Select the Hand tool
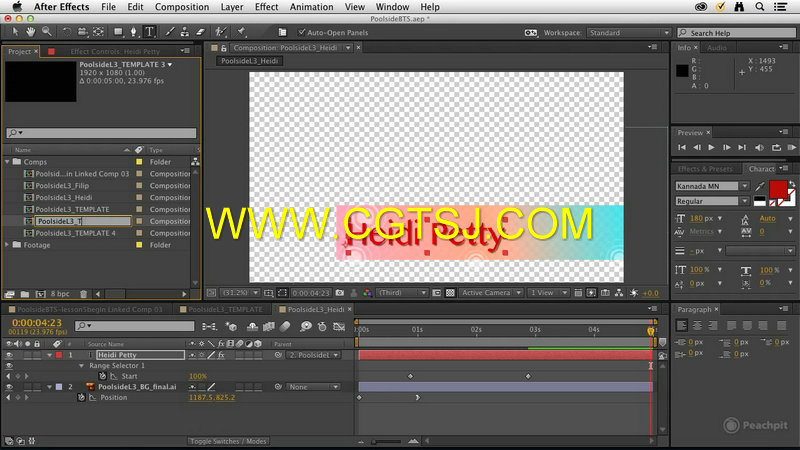This screenshot has width=800, height=450. 31,32
